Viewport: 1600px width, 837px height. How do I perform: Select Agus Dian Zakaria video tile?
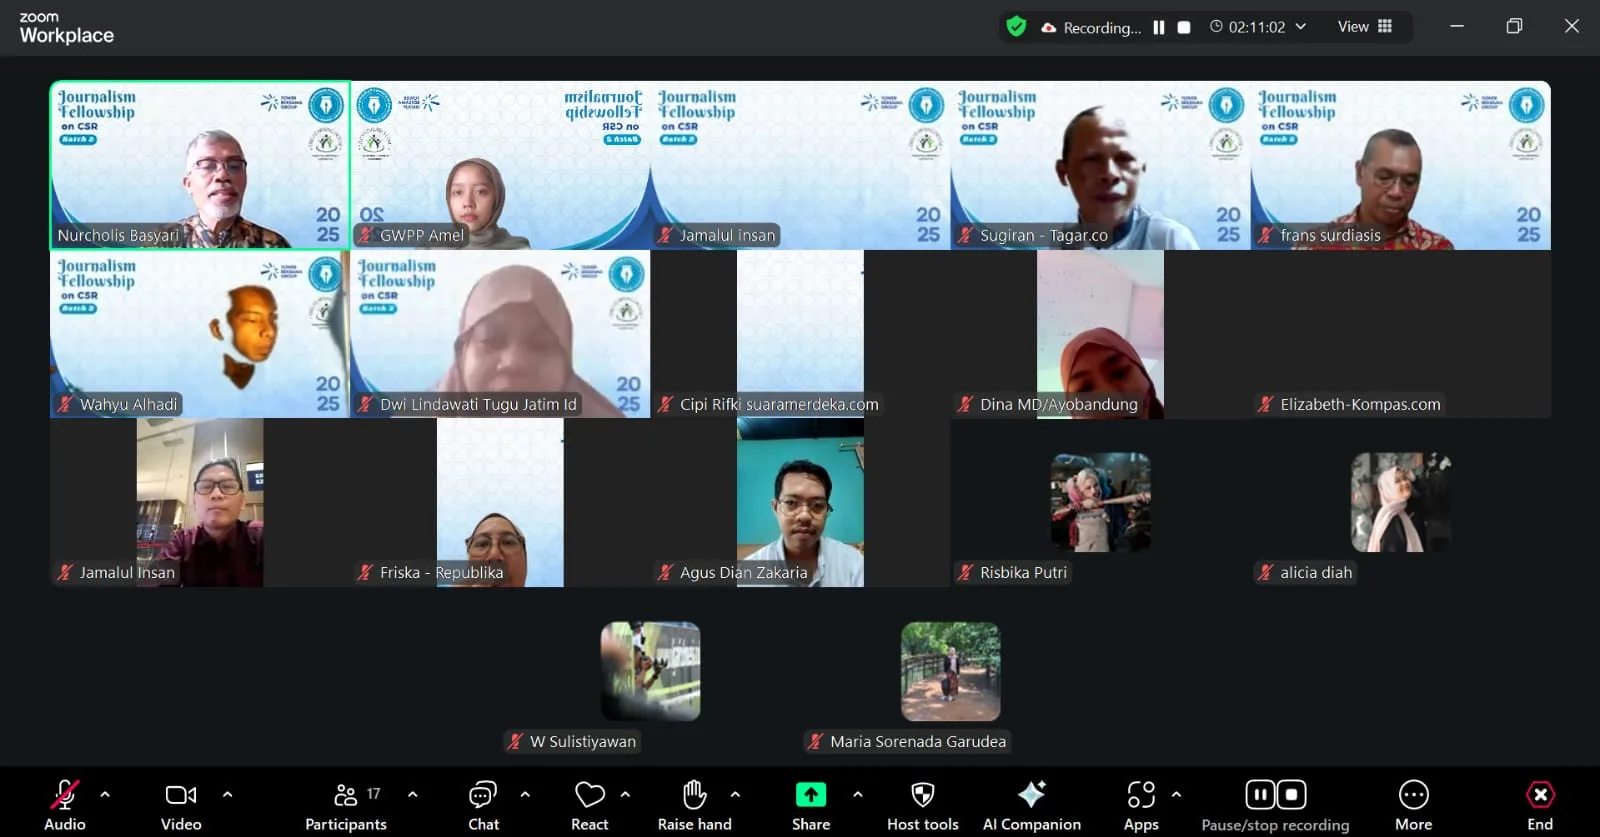(x=800, y=502)
